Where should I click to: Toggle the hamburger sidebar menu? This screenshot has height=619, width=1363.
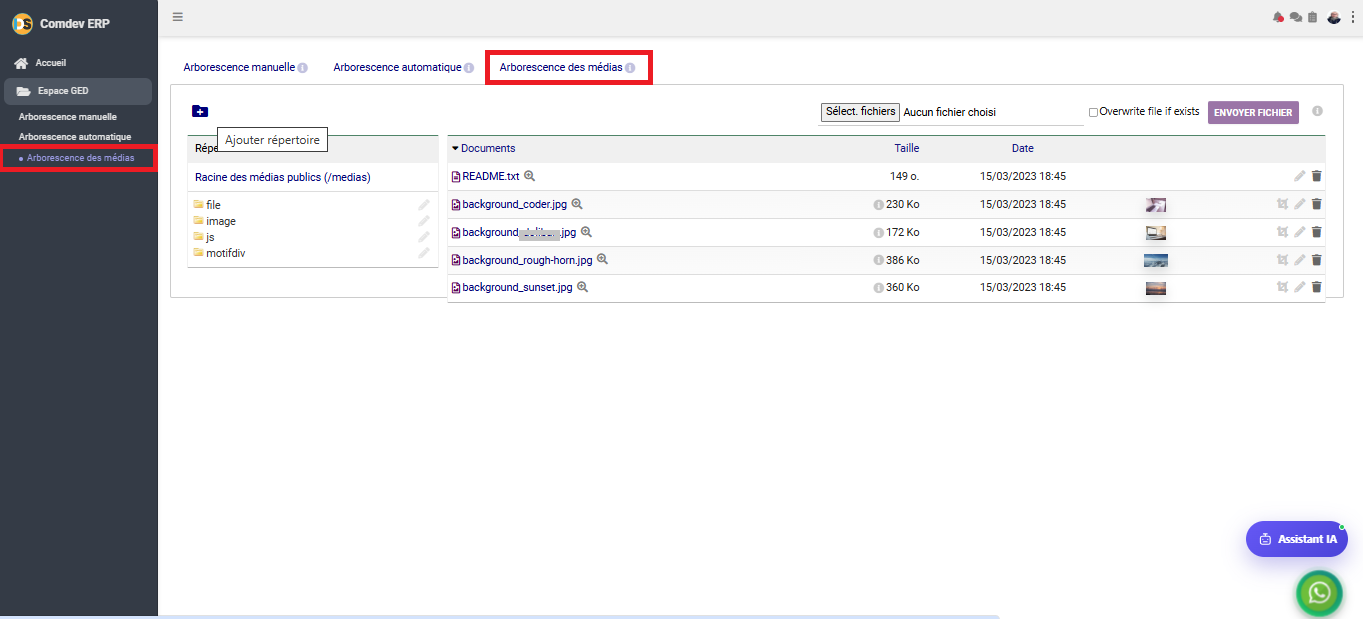(x=178, y=16)
